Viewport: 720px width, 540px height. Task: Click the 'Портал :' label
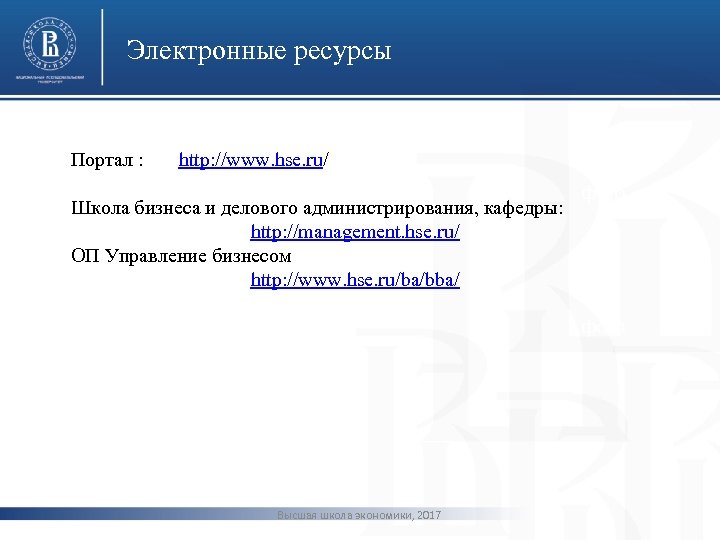(x=107, y=160)
